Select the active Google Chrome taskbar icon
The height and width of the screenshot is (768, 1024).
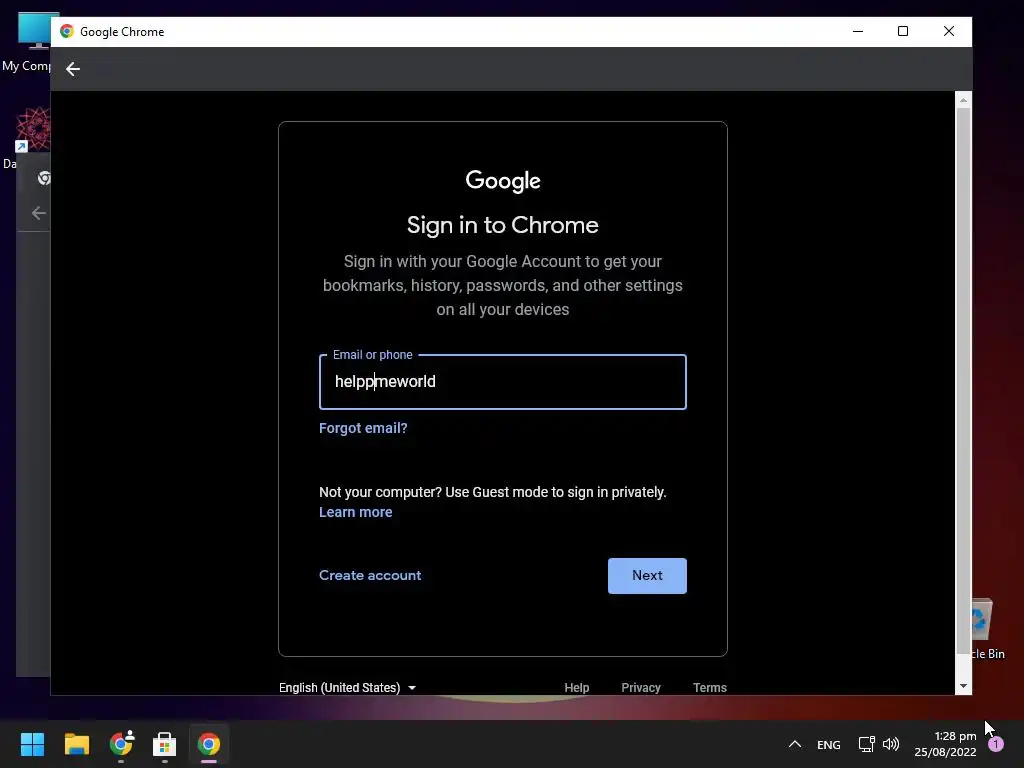(208, 744)
